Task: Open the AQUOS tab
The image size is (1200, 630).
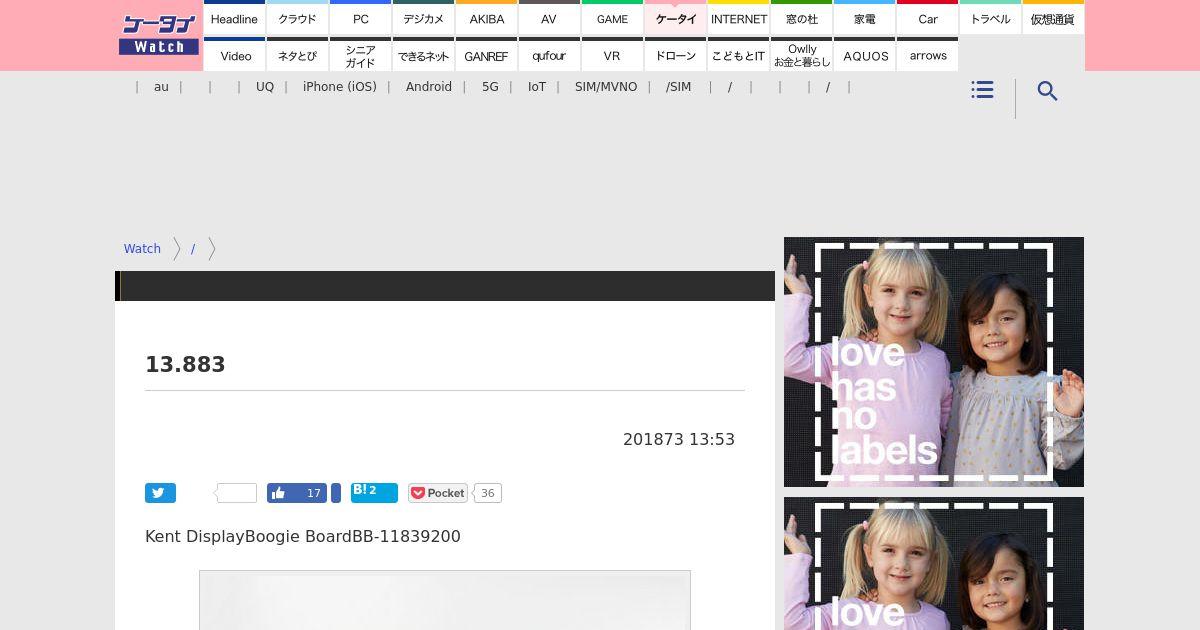Action: pos(864,55)
